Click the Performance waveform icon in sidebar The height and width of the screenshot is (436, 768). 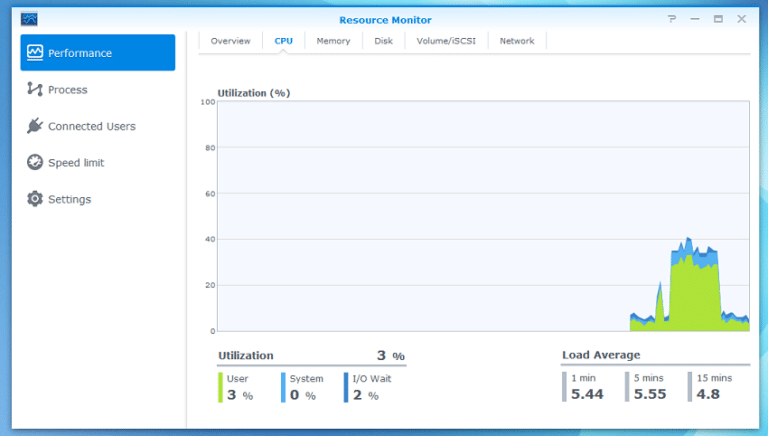pos(35,52)
